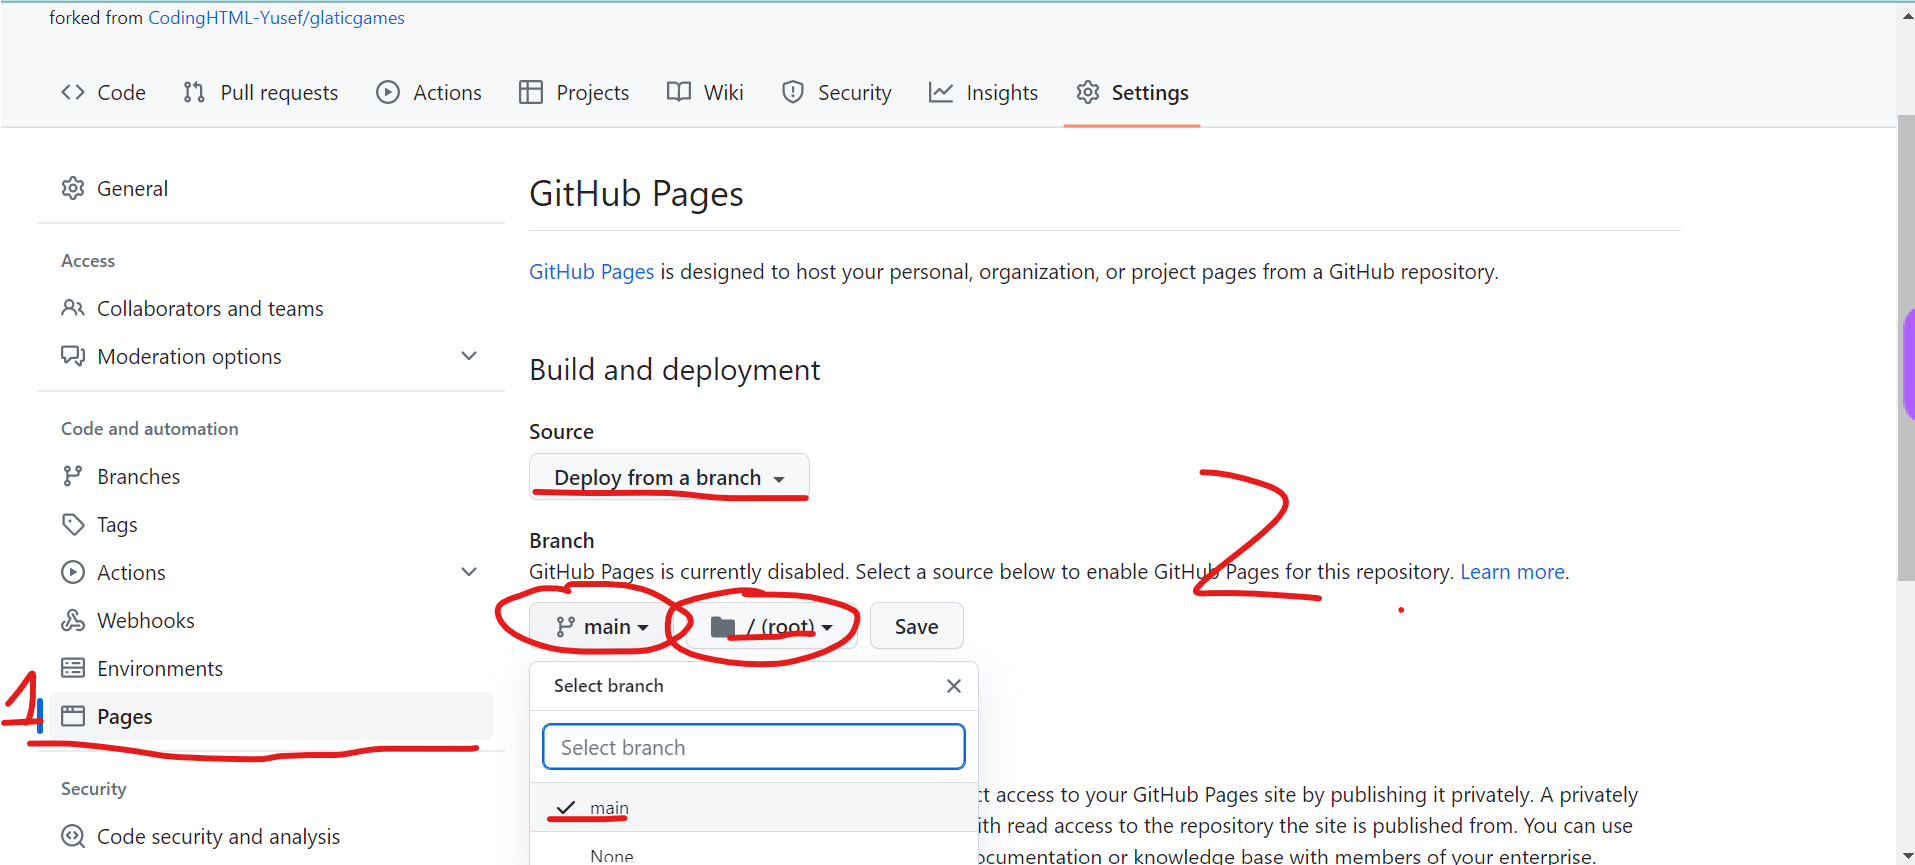The image size is (1915, 865).
Task: Click the Pull requests icon
Action: tap(194, 93)
